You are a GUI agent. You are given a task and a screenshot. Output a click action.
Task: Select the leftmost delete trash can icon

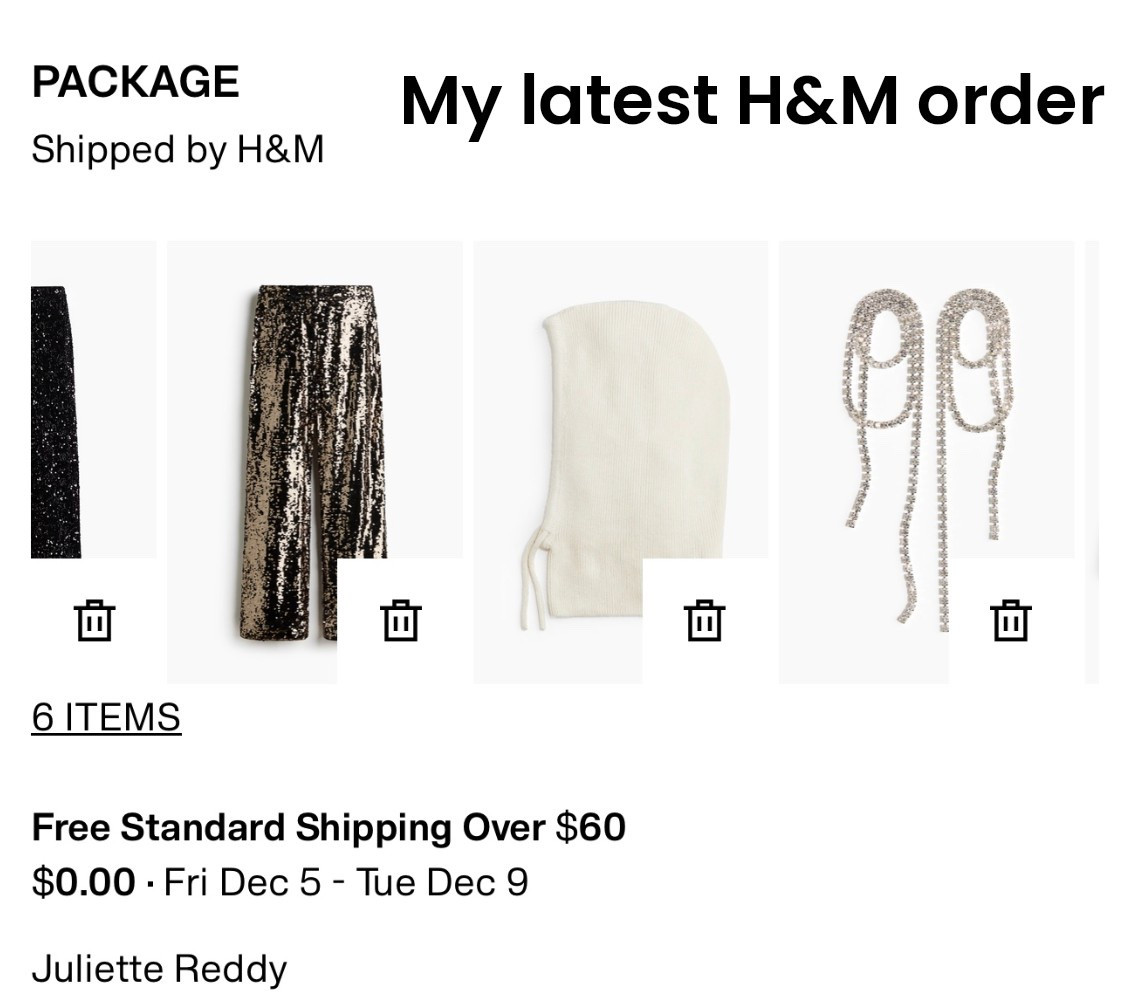[x=93, y=620]
